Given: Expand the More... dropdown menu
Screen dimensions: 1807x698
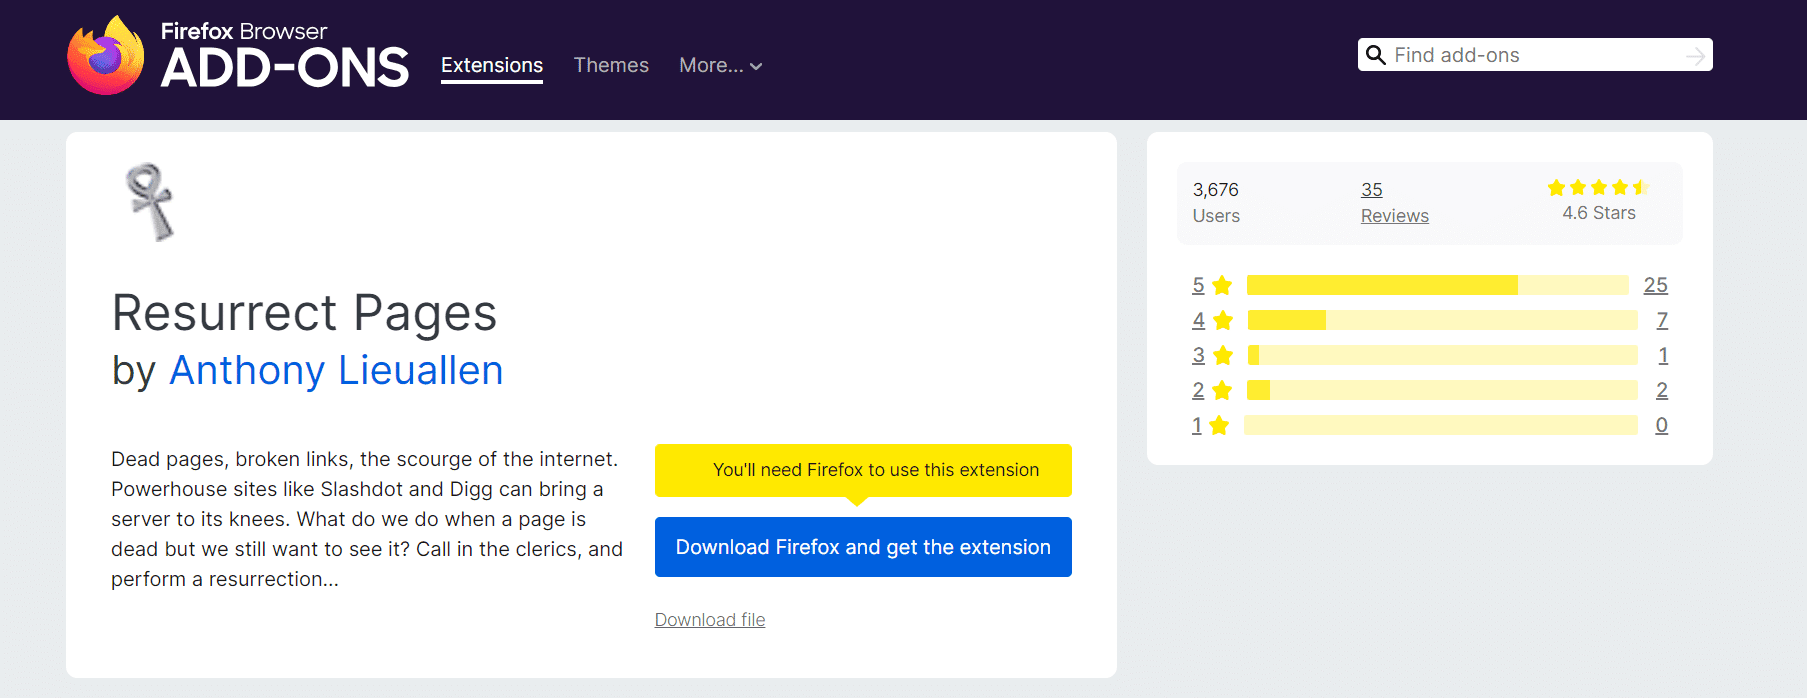Looking at the screenshot, I should click(720, 66).
